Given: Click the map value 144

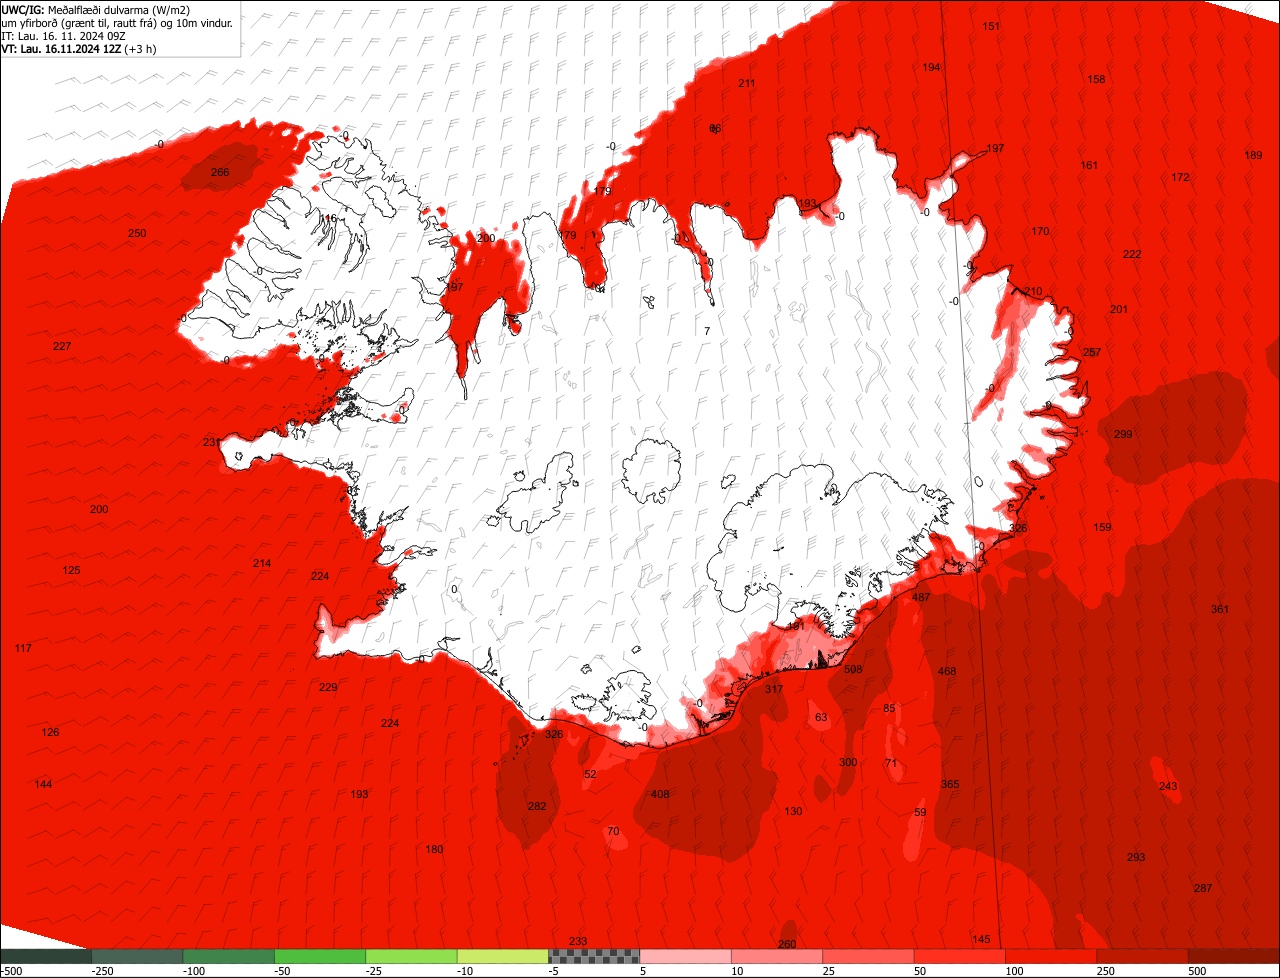Looking at the screenshot, I should (43, 784).
